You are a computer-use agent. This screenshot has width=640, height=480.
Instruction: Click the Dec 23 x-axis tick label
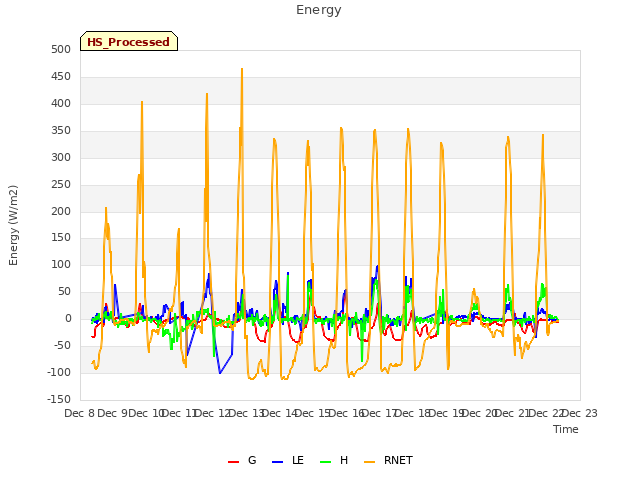(580, 413)
